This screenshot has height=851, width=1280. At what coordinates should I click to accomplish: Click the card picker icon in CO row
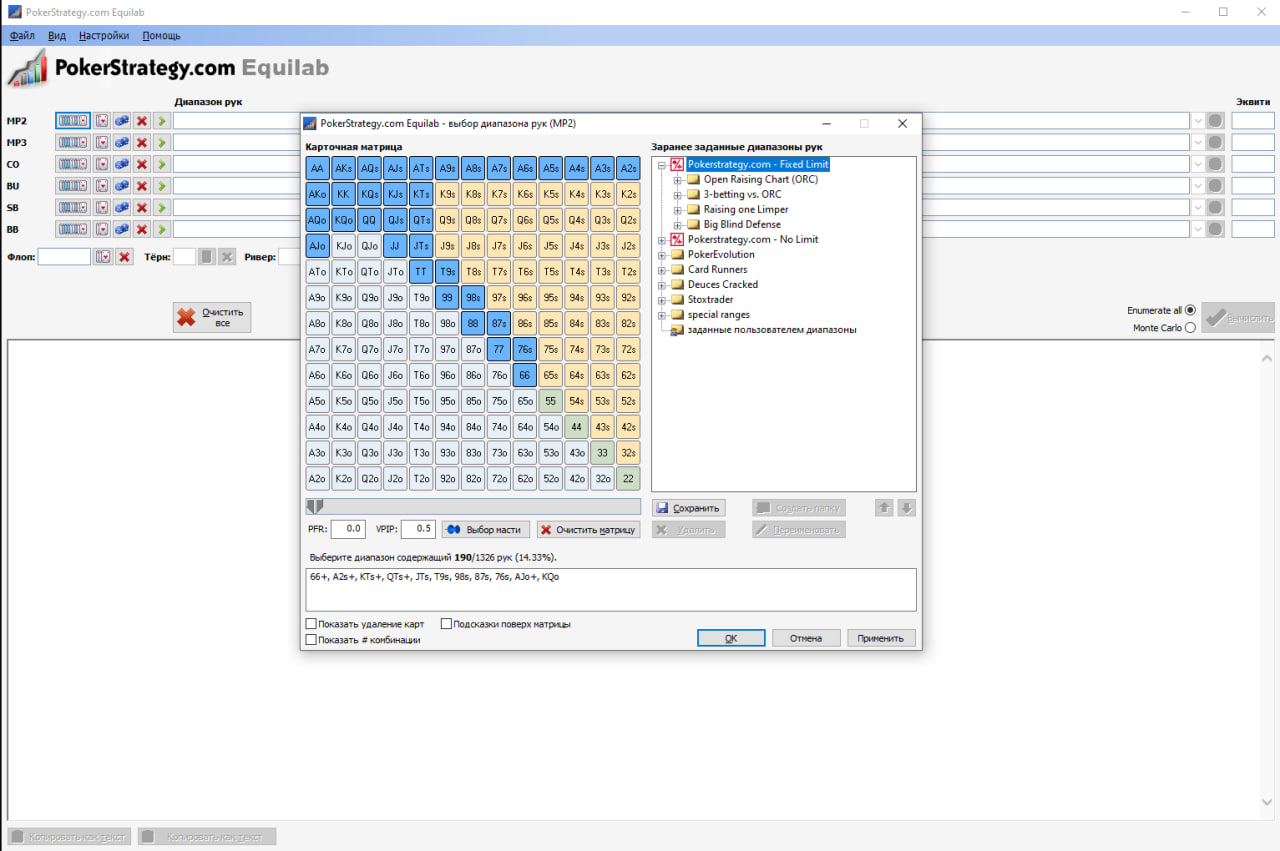tap(102, 164)
